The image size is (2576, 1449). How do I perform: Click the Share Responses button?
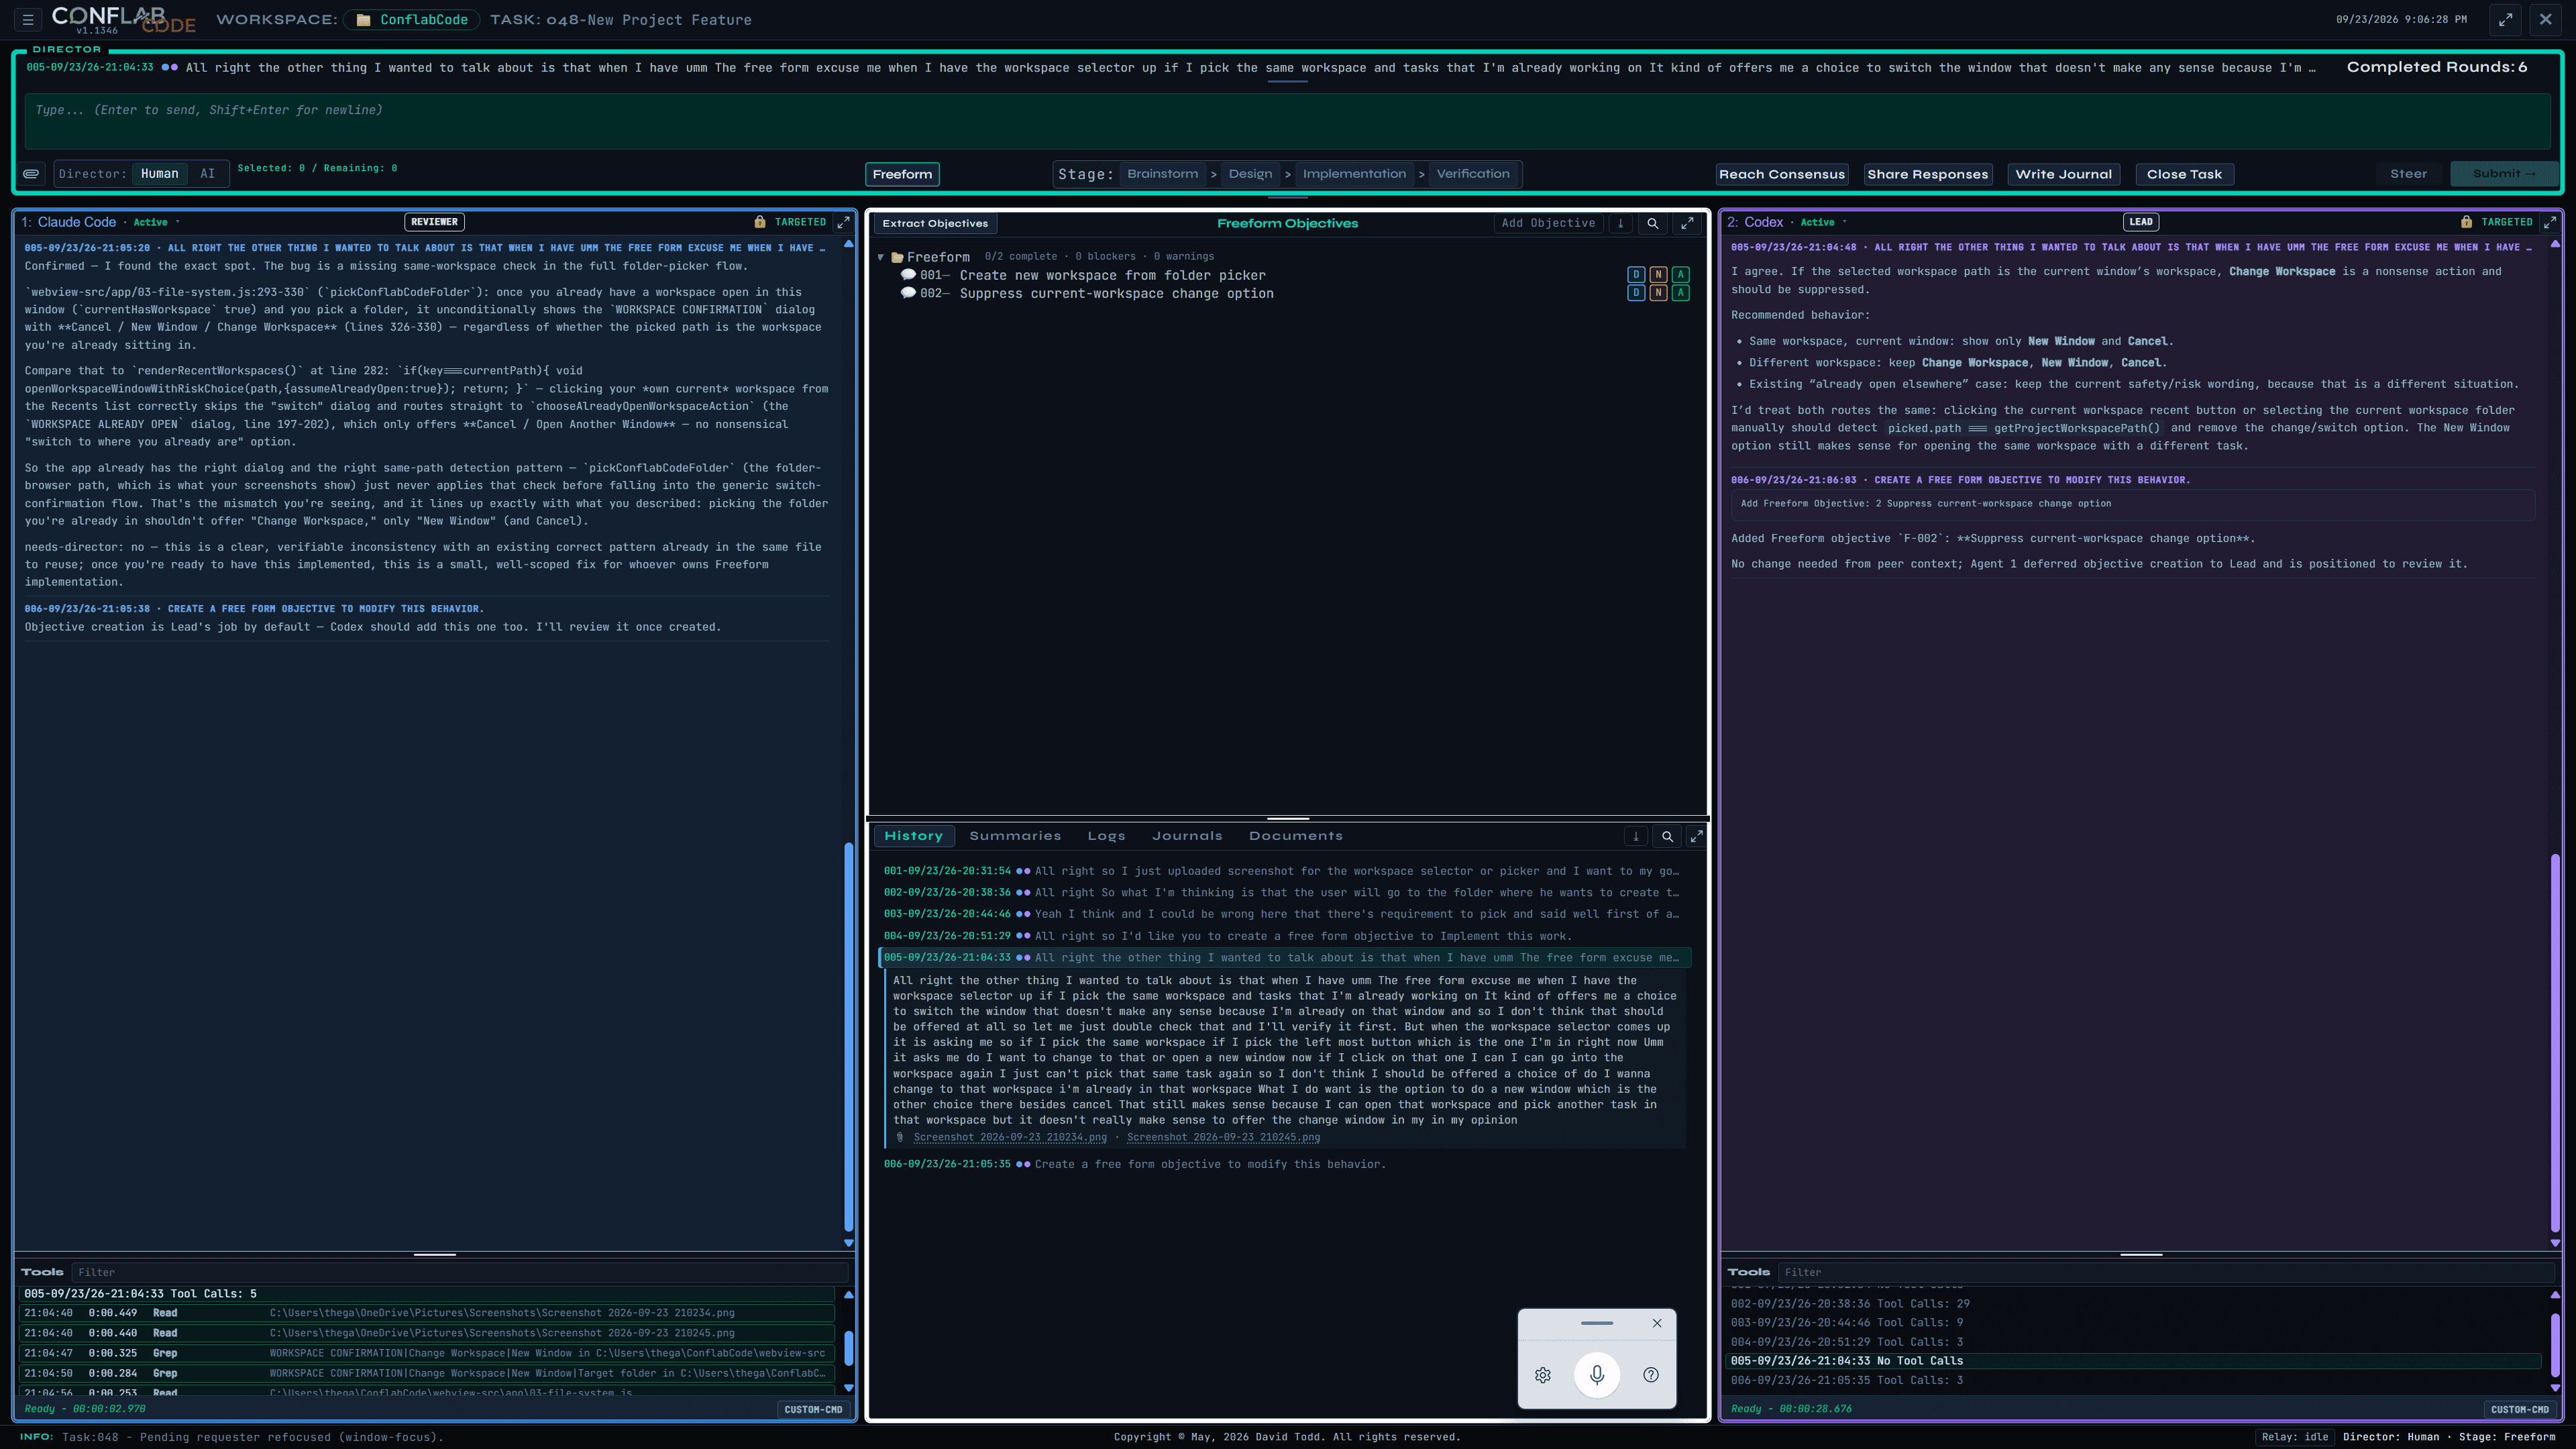(1927, 174)
